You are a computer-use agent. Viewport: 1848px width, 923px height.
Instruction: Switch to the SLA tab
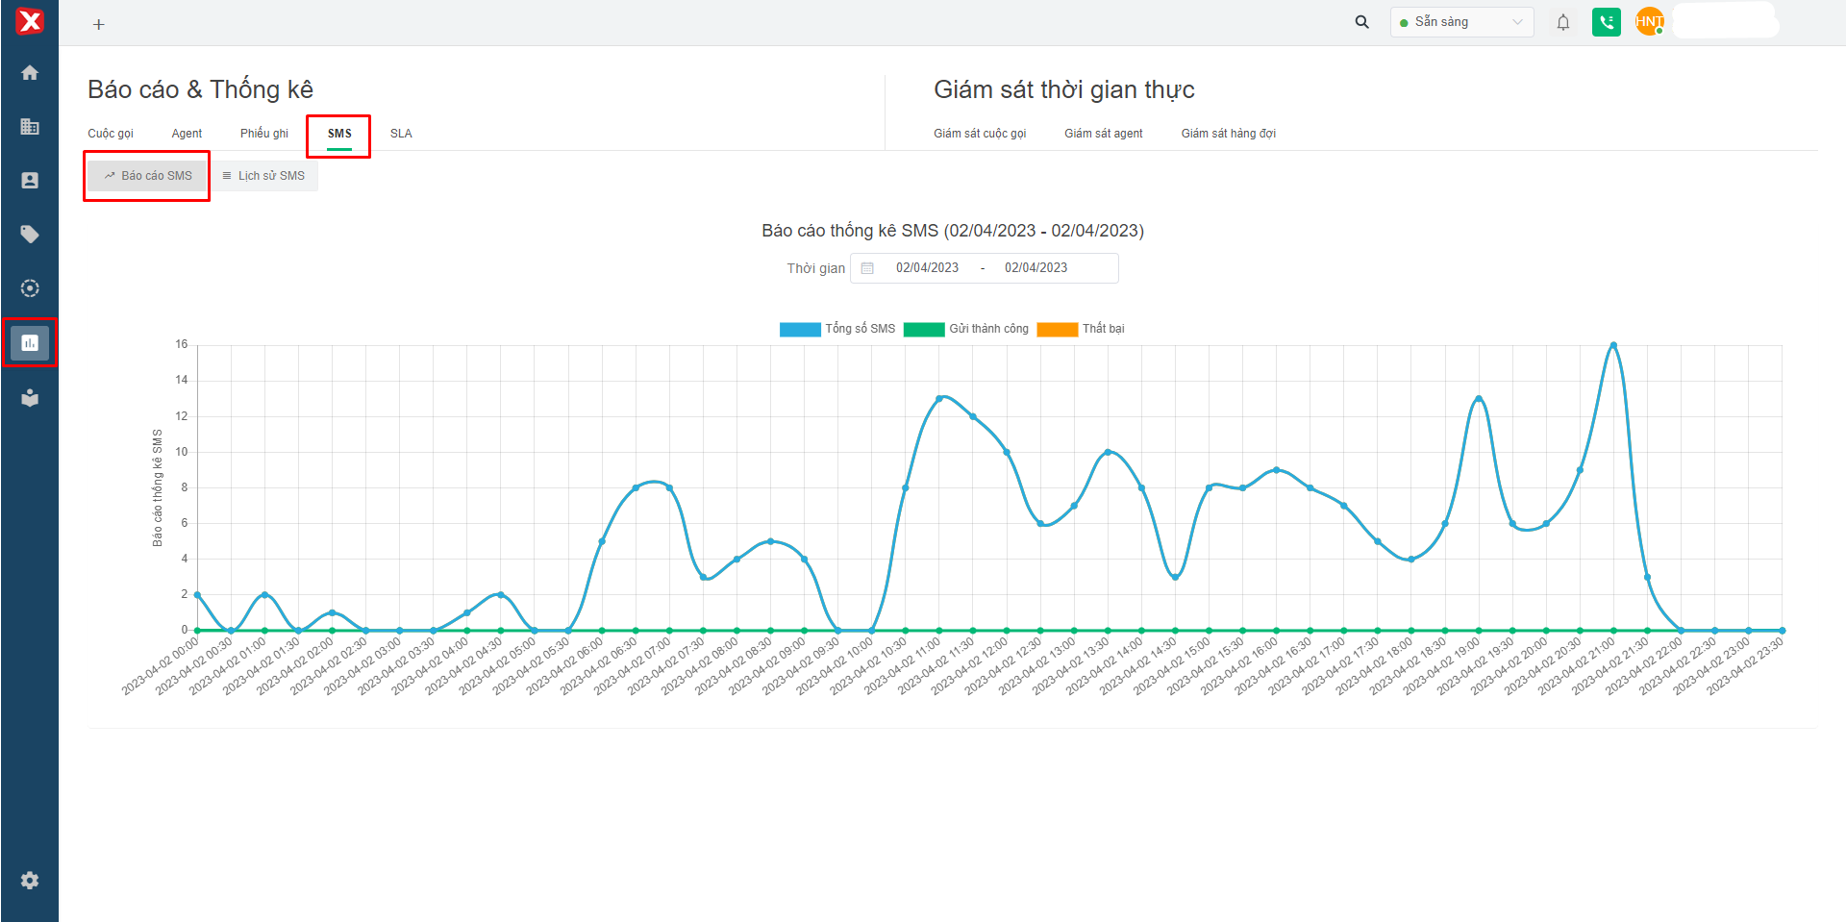pyautogui.click(x=401, y=134)
